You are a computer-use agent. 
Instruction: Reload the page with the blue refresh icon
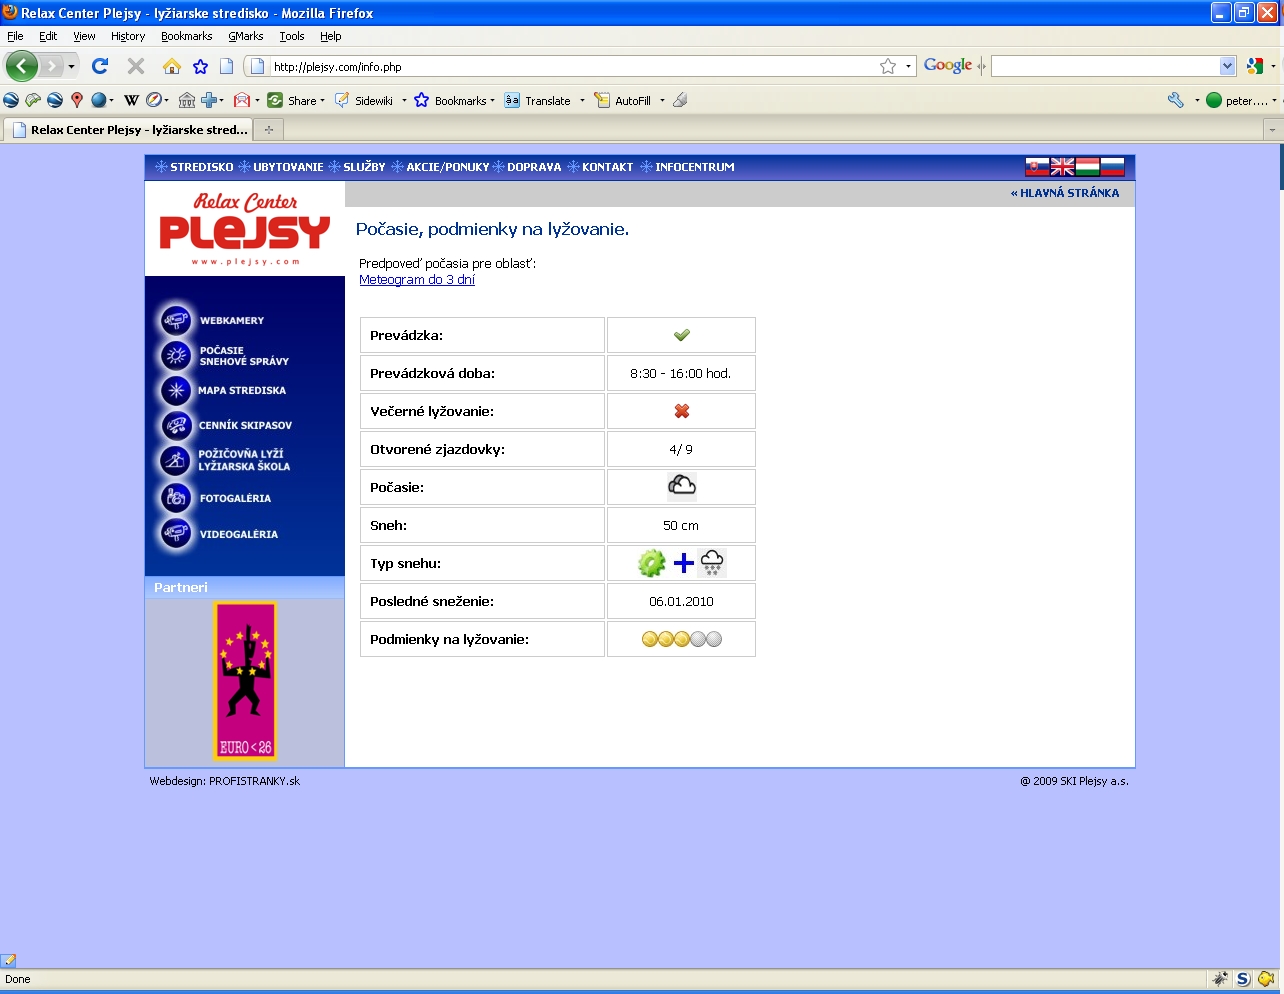[100, 66]
